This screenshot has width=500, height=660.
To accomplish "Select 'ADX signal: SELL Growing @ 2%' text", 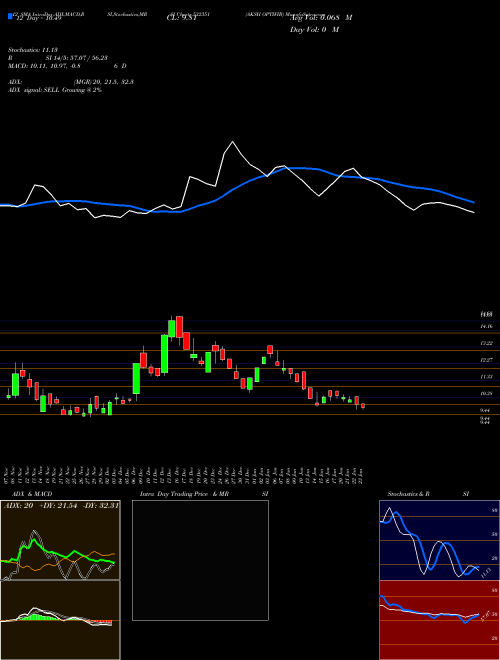I will (x=55, y=90).
